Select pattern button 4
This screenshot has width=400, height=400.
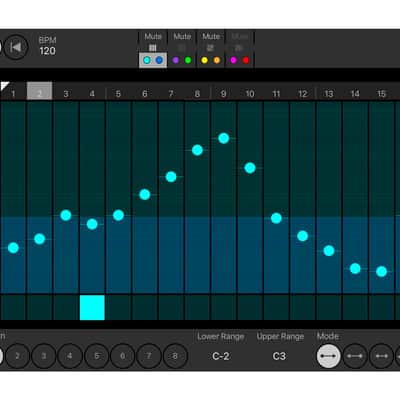(70, 356)
